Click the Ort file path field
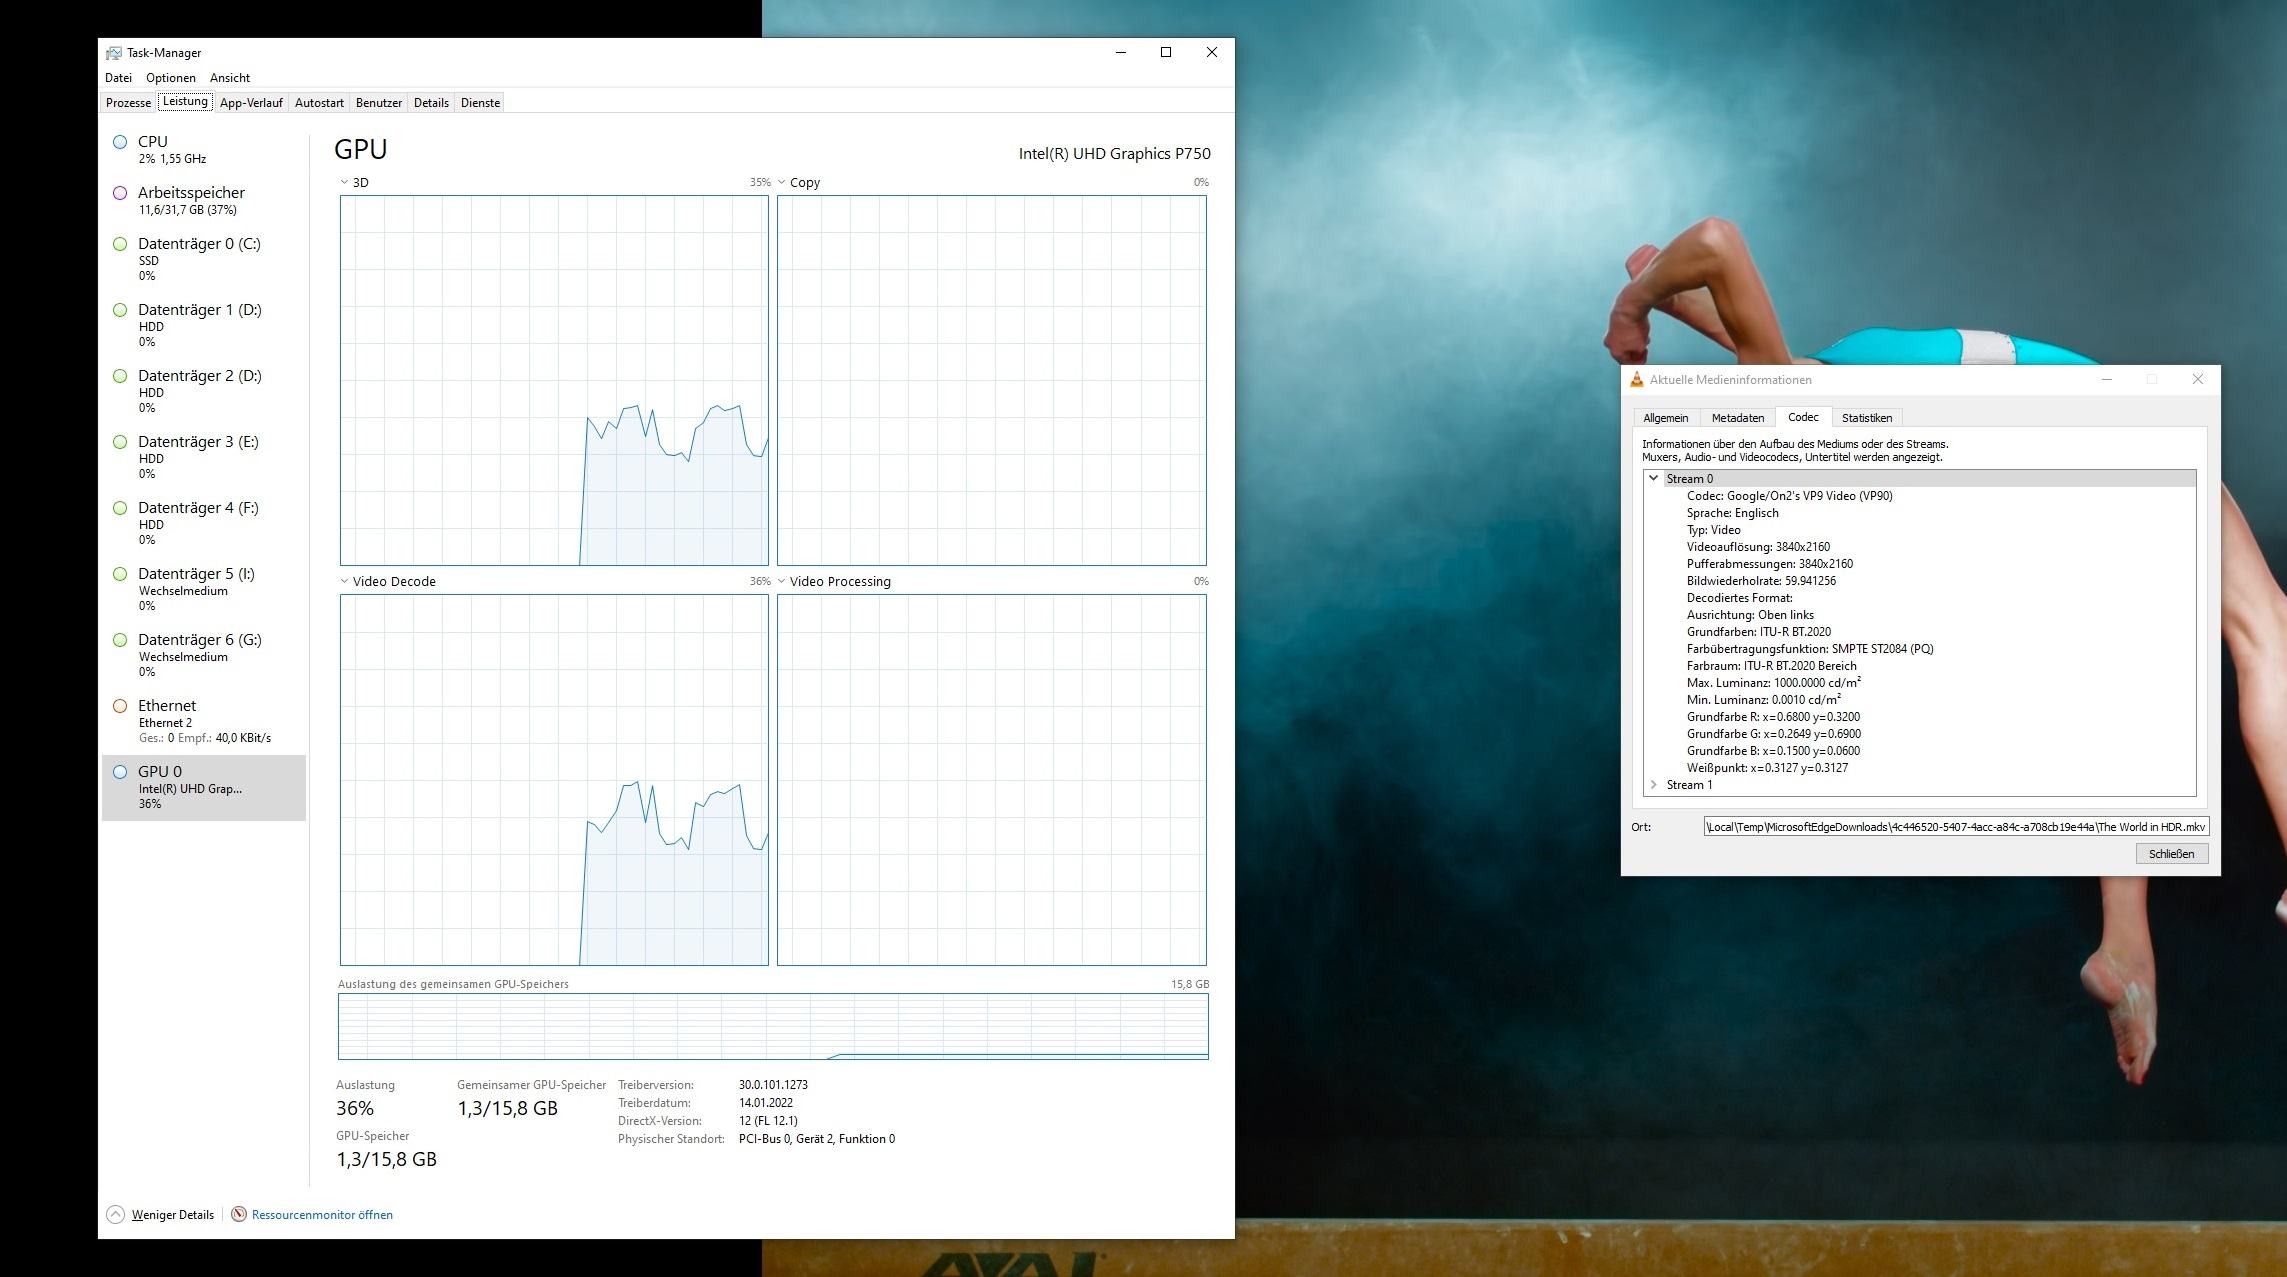The width and height of the screenshot is (2287, 1277). tap(1955, 827)
